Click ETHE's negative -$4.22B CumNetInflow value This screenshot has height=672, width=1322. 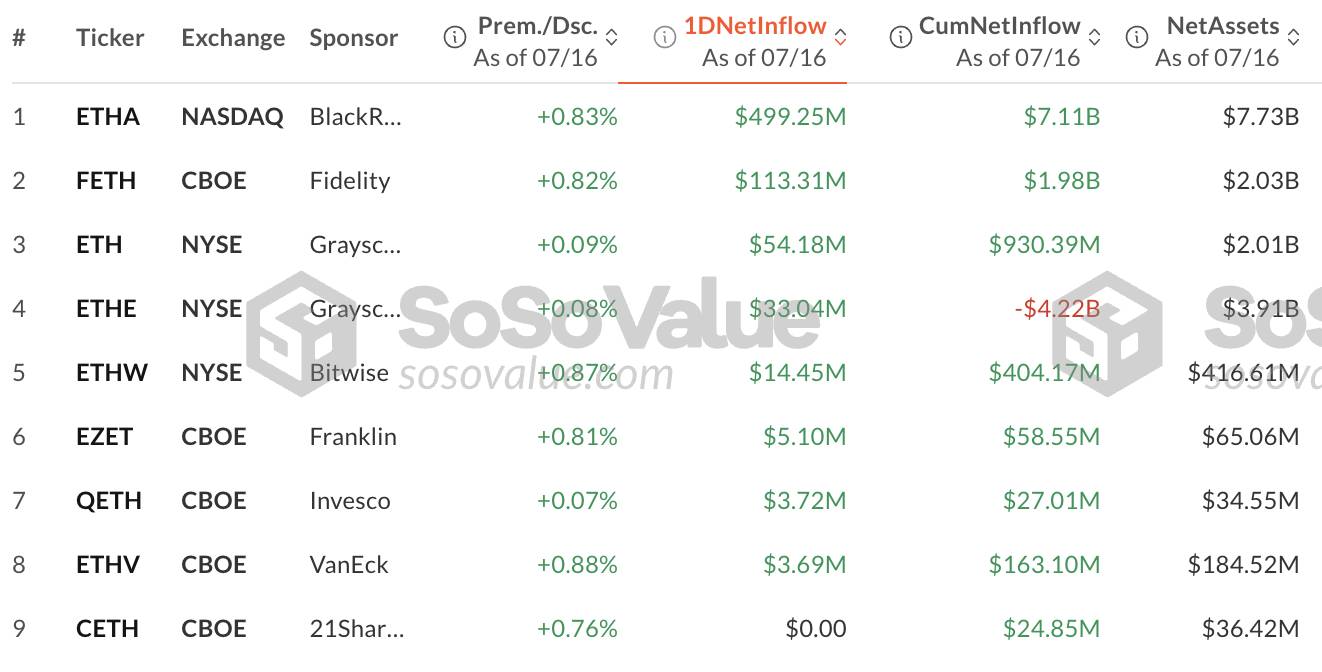coord(1057,309)
